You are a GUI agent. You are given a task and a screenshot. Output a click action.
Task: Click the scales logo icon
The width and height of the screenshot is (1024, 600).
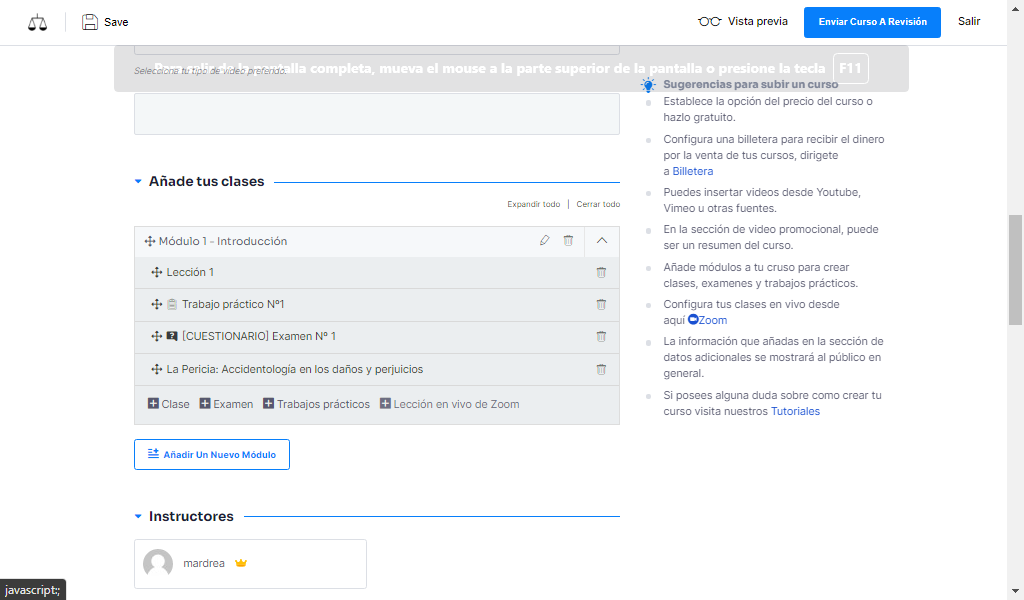[37, 23]
